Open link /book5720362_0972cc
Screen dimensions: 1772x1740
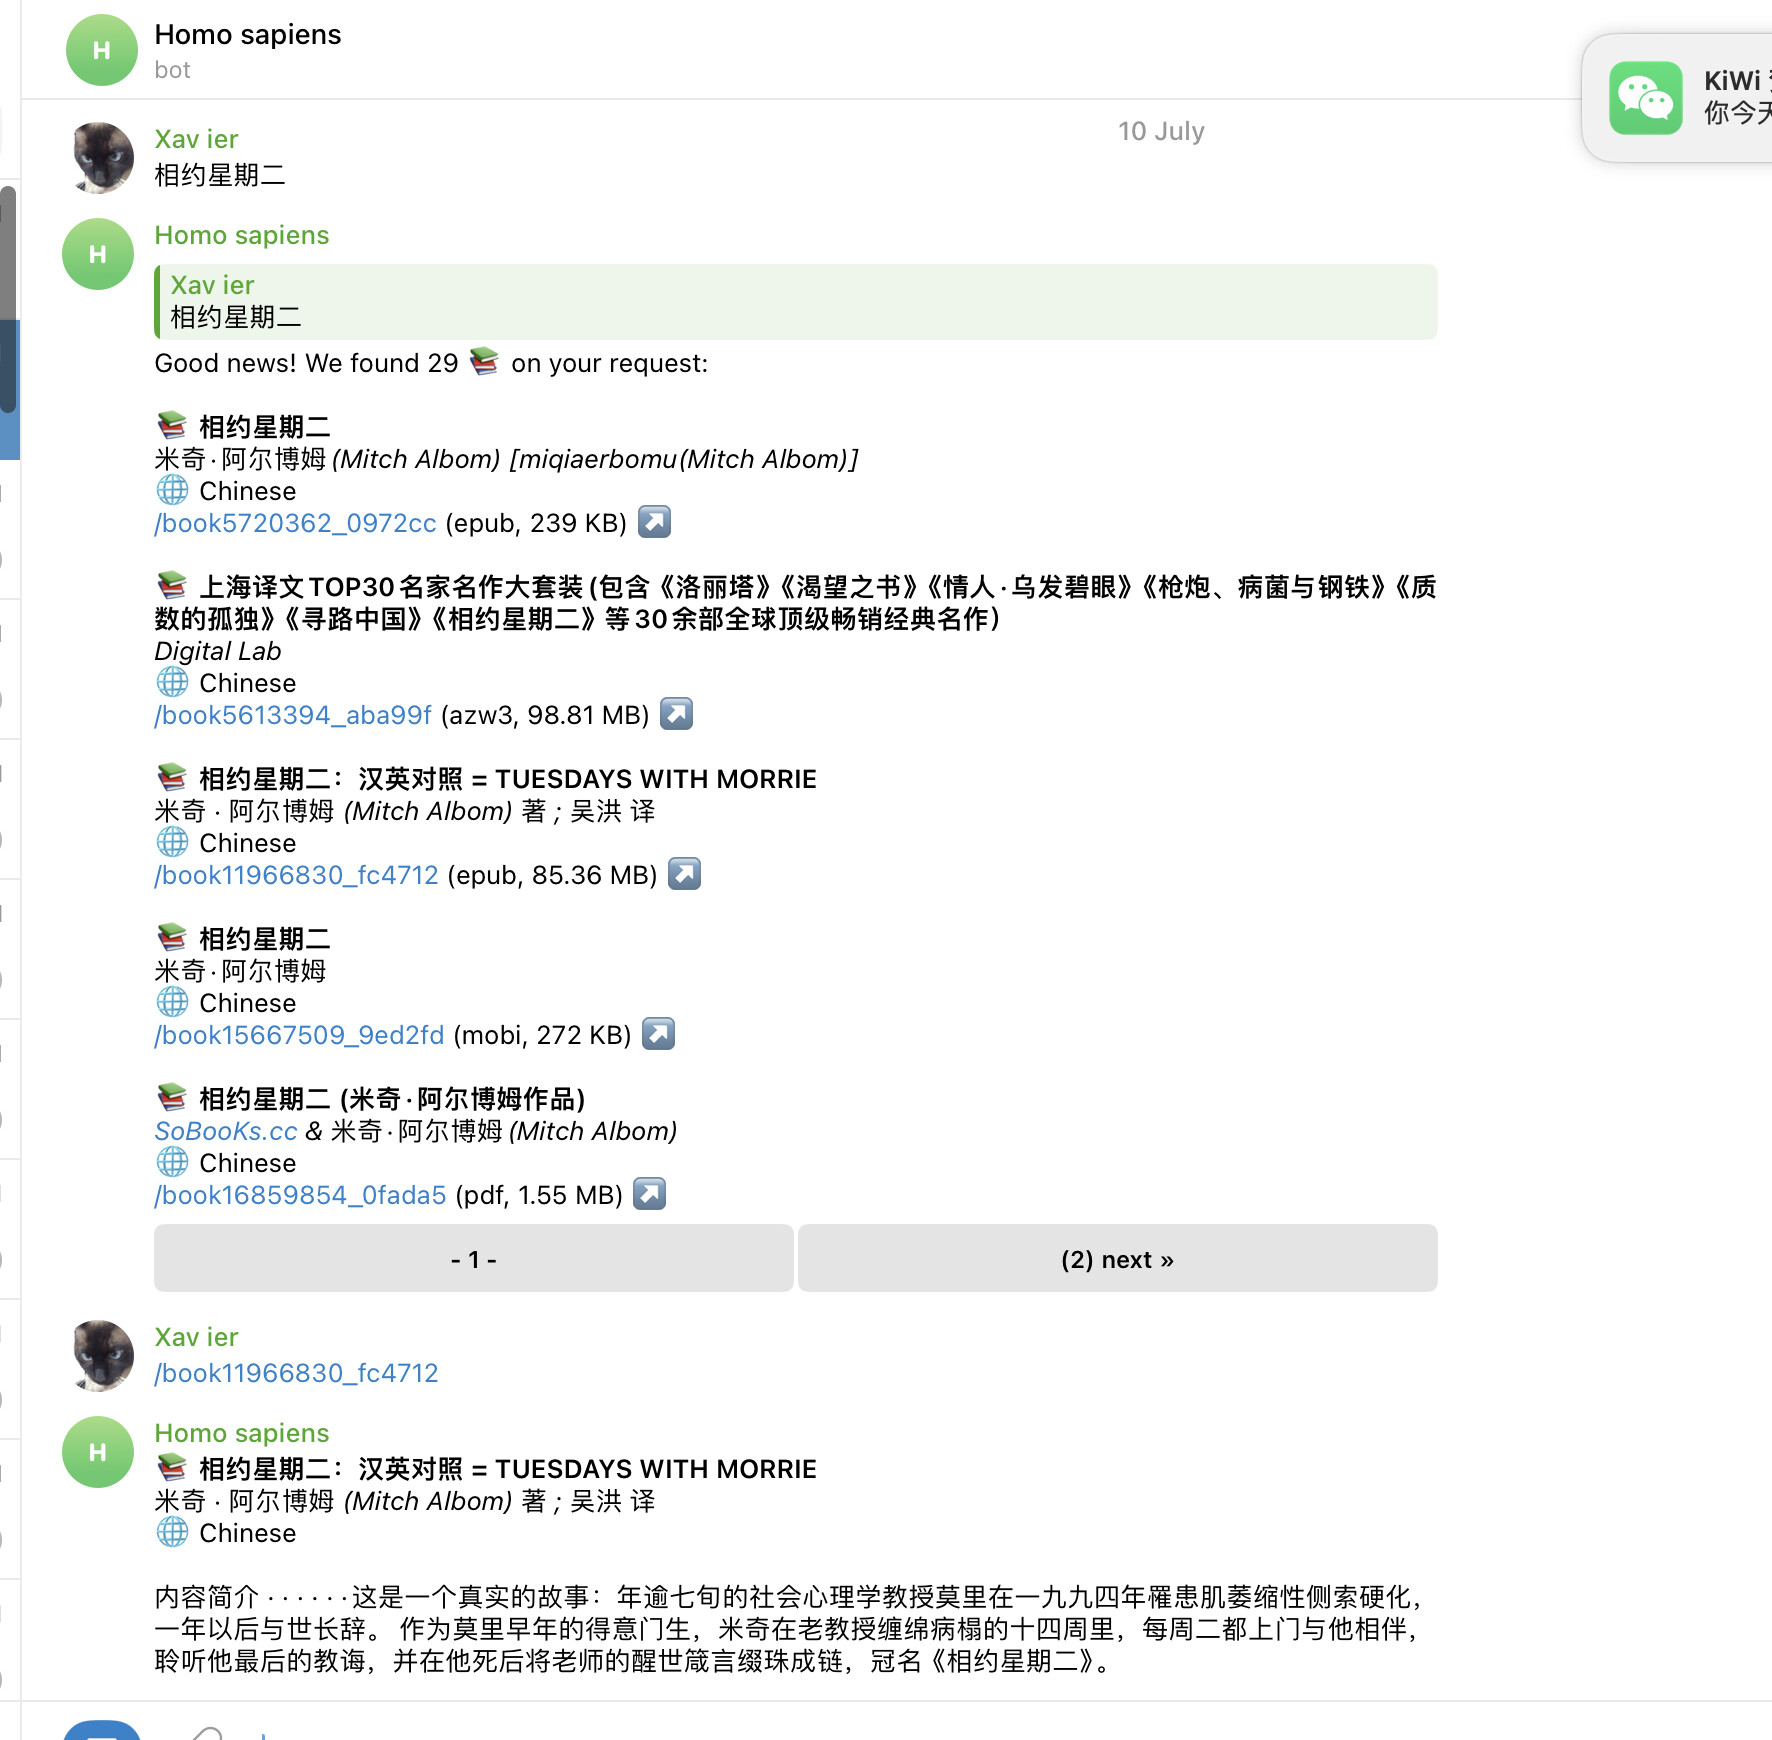coord(295,523)
